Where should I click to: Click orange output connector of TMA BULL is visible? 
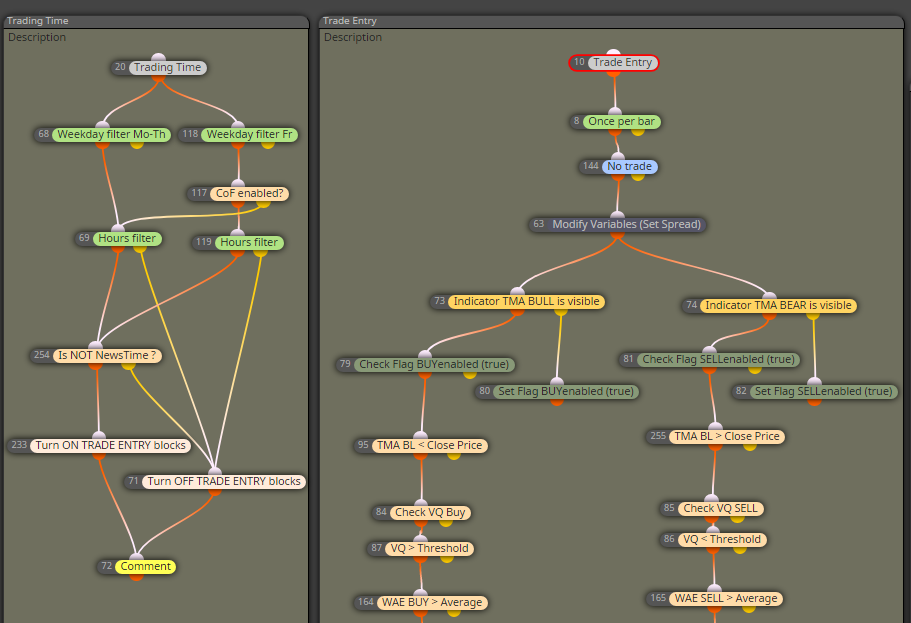pos(517,312)
